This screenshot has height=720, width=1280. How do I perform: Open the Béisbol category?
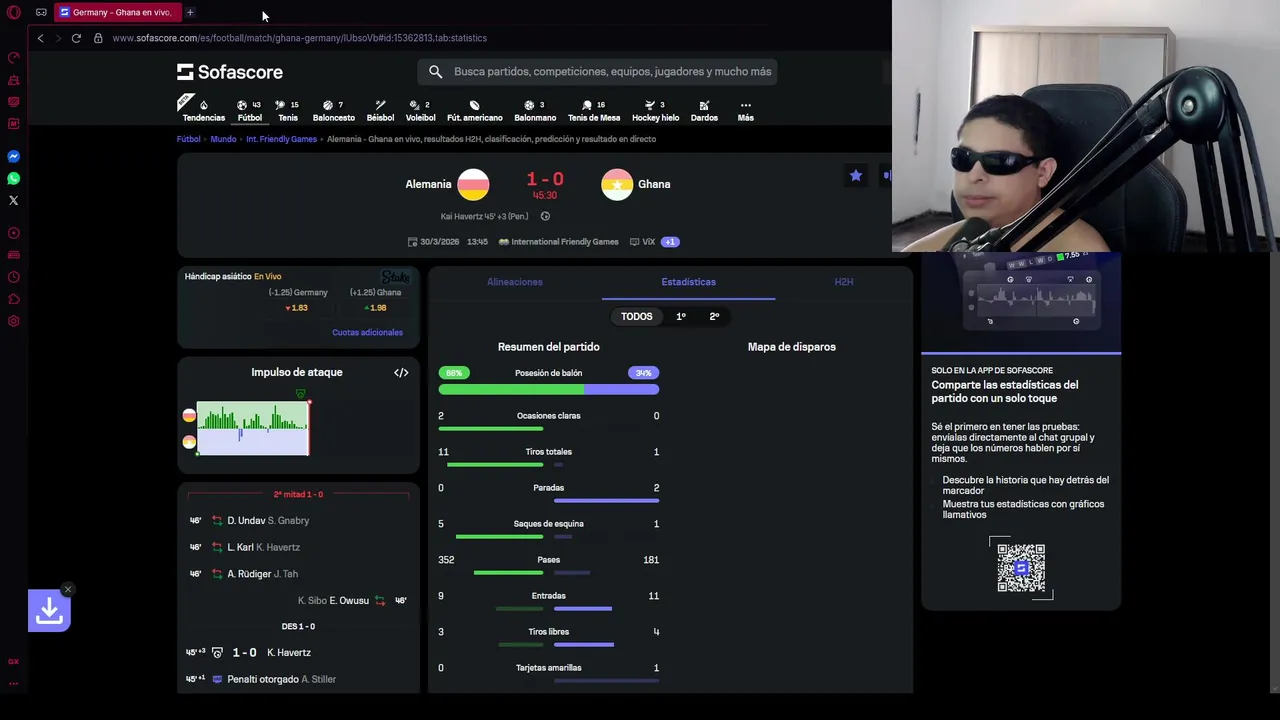380,110
